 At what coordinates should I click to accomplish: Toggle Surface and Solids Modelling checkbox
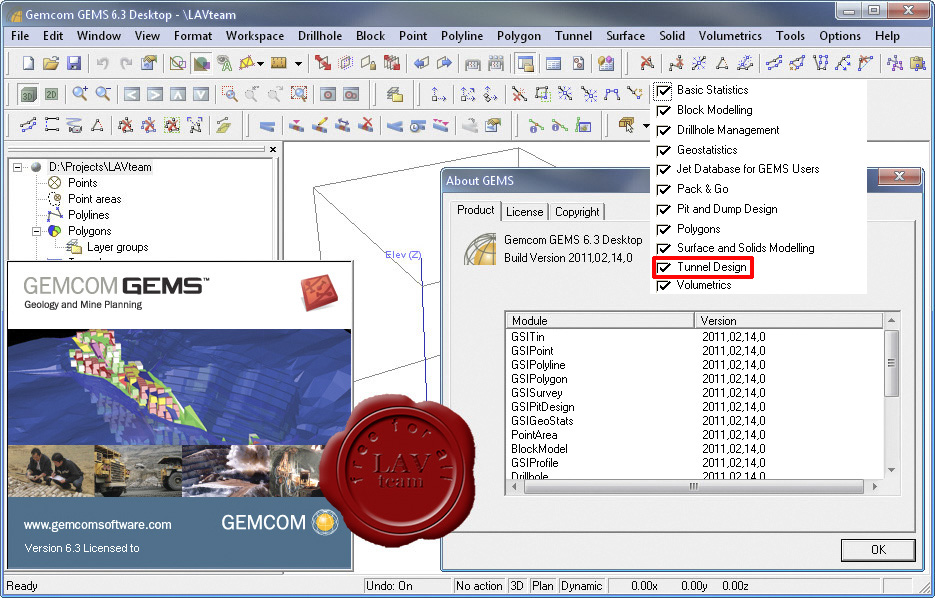(663, 249)
